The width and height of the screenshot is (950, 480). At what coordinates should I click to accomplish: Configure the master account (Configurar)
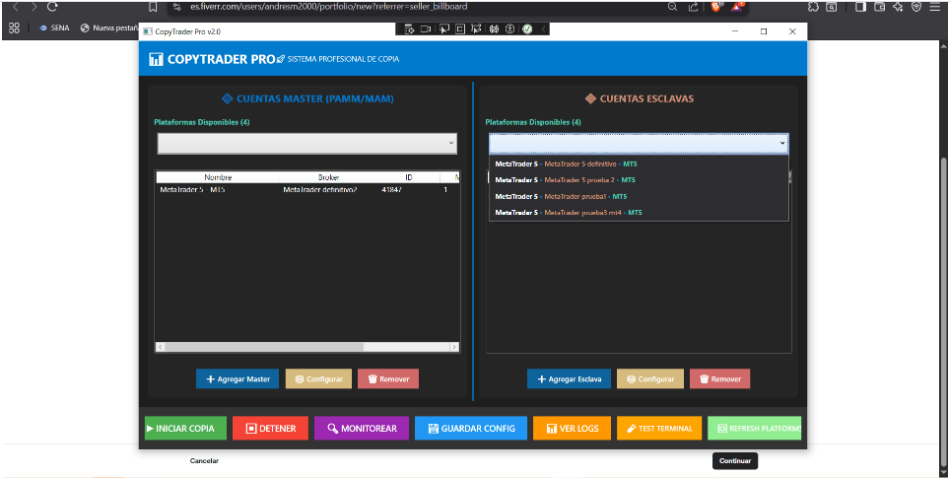pyautogui.click(x=319, y=379)
